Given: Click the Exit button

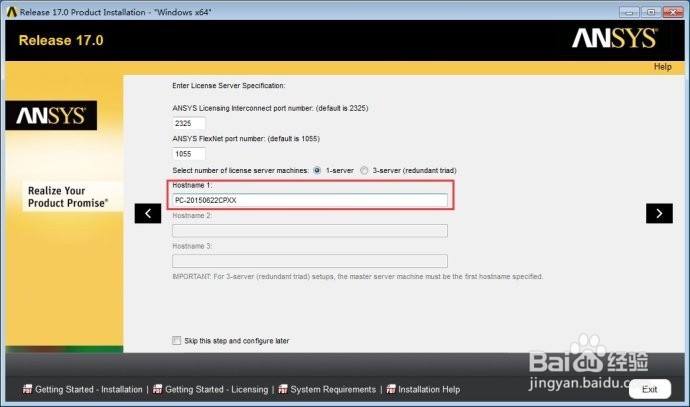Looking at the screenshot, I should tap(650, 389).
